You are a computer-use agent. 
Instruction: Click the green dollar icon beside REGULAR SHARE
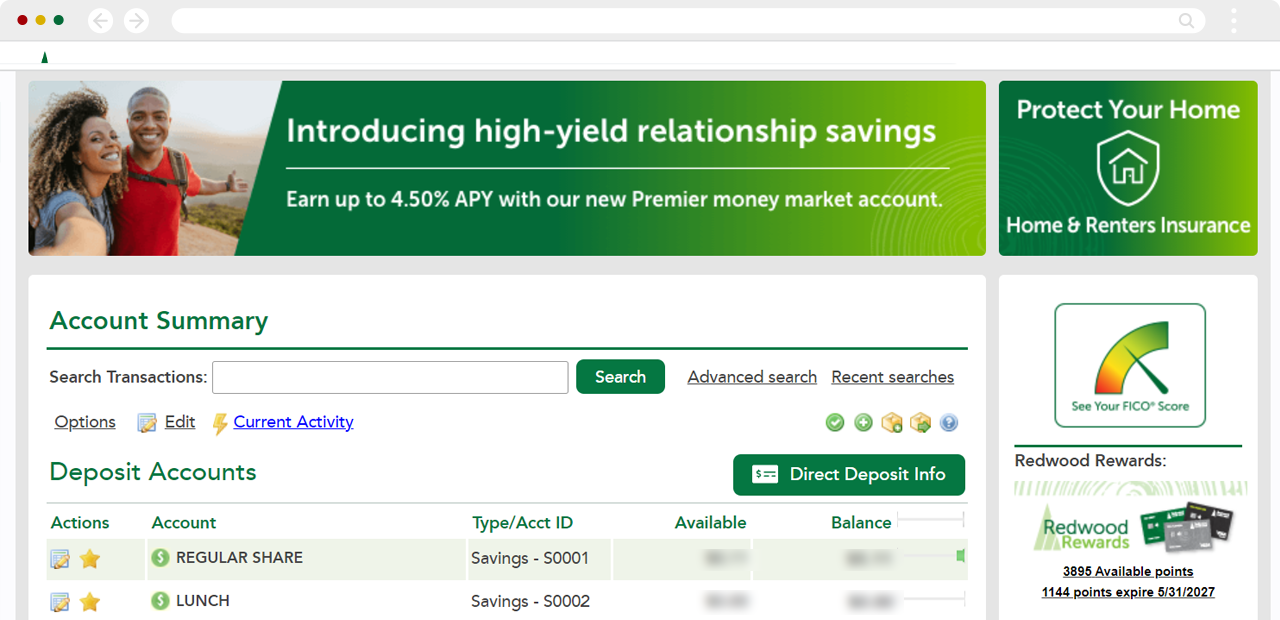point(160,558)
